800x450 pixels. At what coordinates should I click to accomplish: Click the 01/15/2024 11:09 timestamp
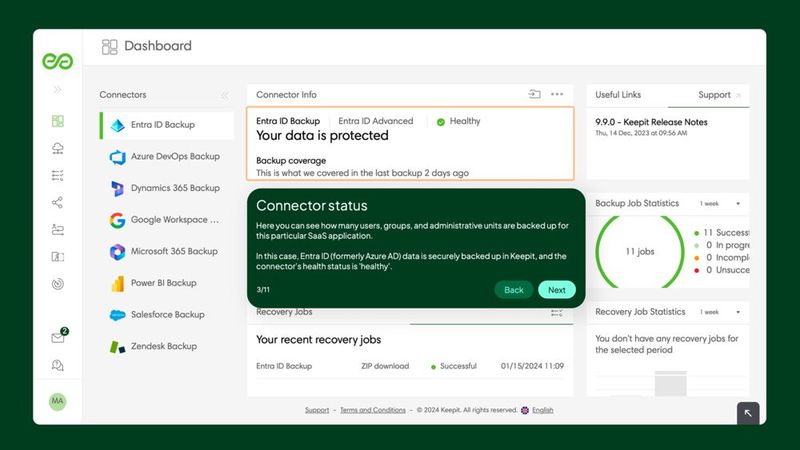pyautogui.click(x=532, y=366)
